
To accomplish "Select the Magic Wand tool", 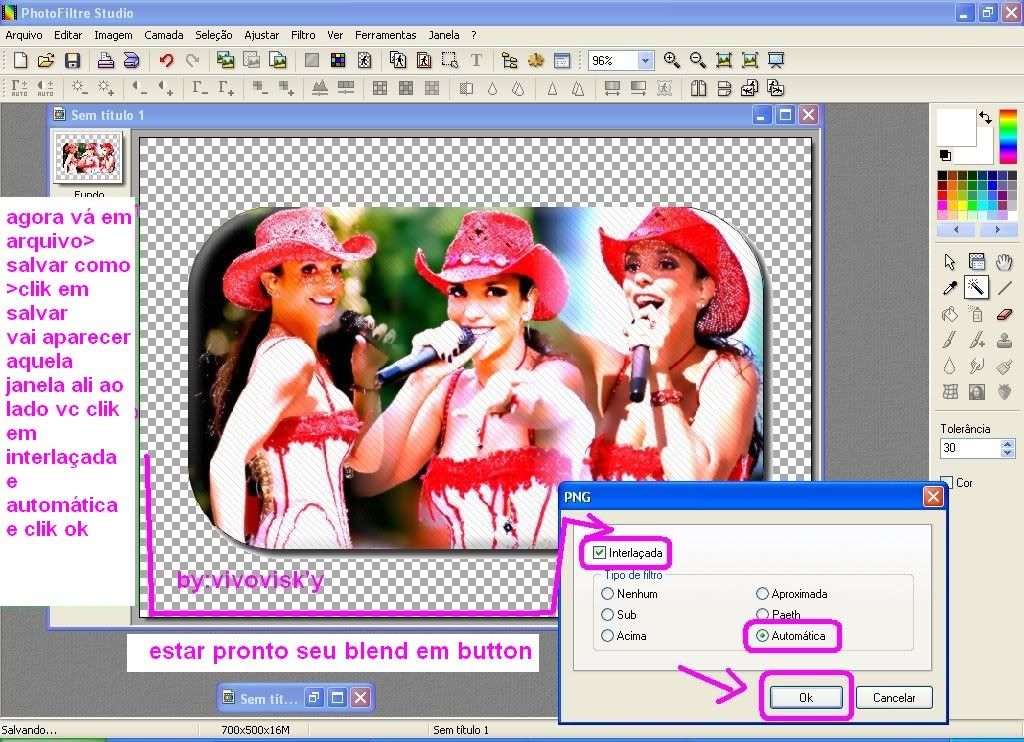I will coord(977,288).
